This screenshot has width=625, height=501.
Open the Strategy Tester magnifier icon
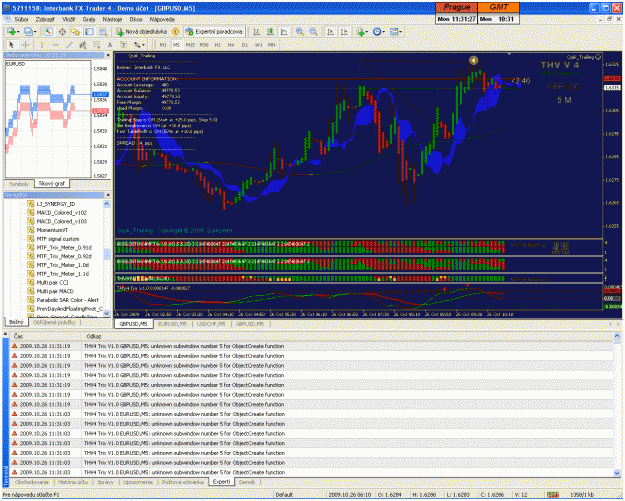tap(103, 31)
